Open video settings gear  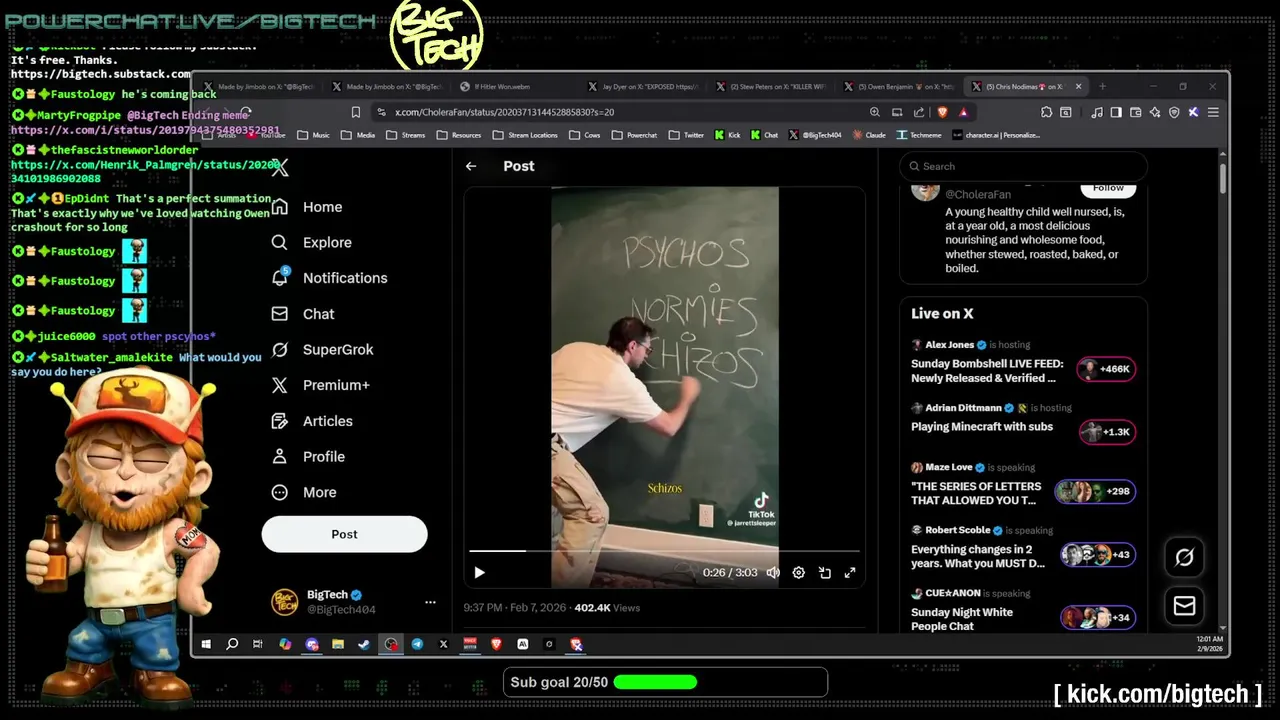pyautogui.click(x=798, y=572)
